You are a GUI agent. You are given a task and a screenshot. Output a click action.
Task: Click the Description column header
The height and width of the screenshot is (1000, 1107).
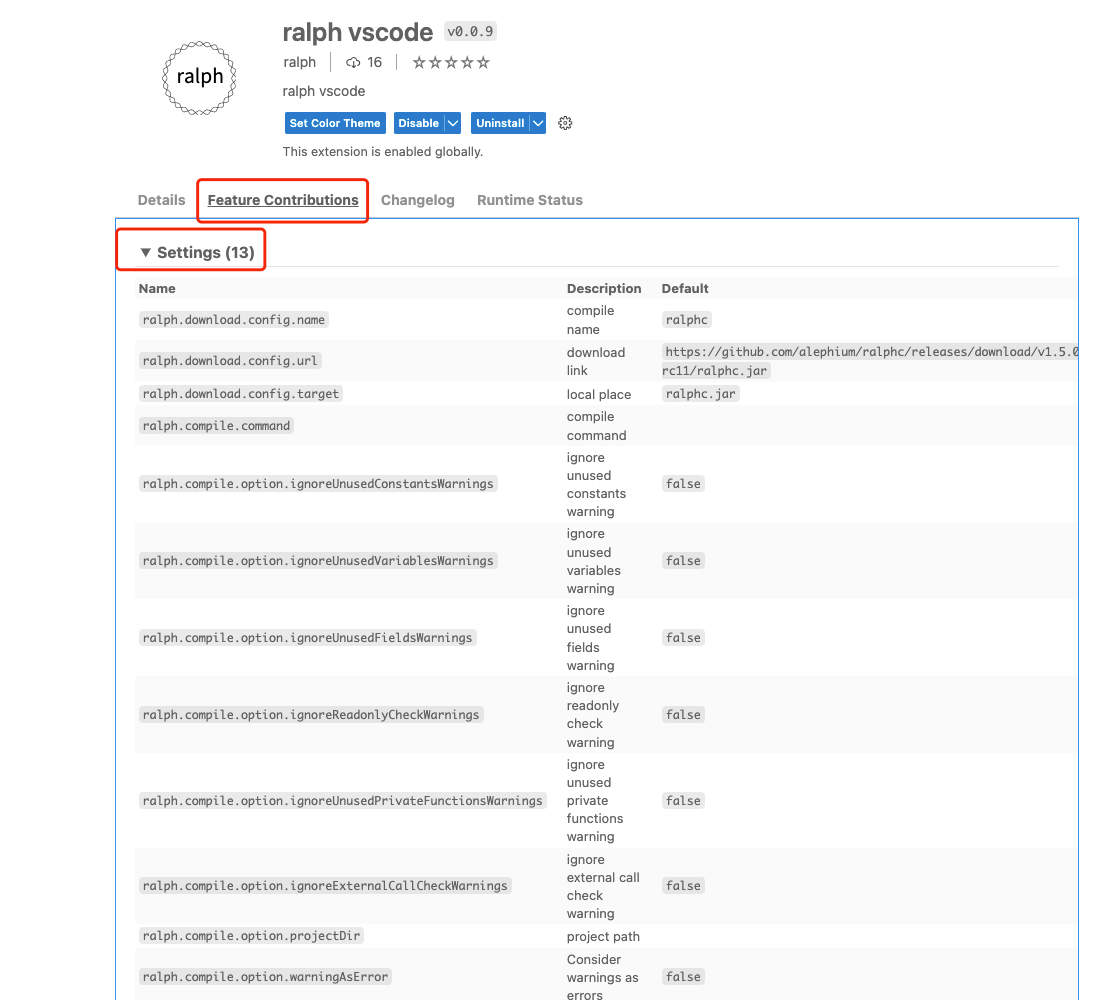(x=604, y=288)
